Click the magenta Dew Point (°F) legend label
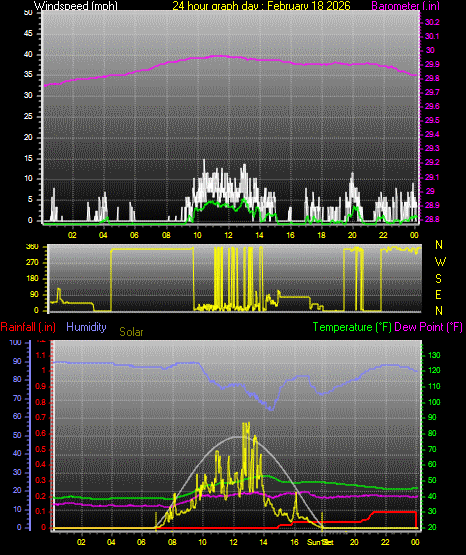 point(428,327)
